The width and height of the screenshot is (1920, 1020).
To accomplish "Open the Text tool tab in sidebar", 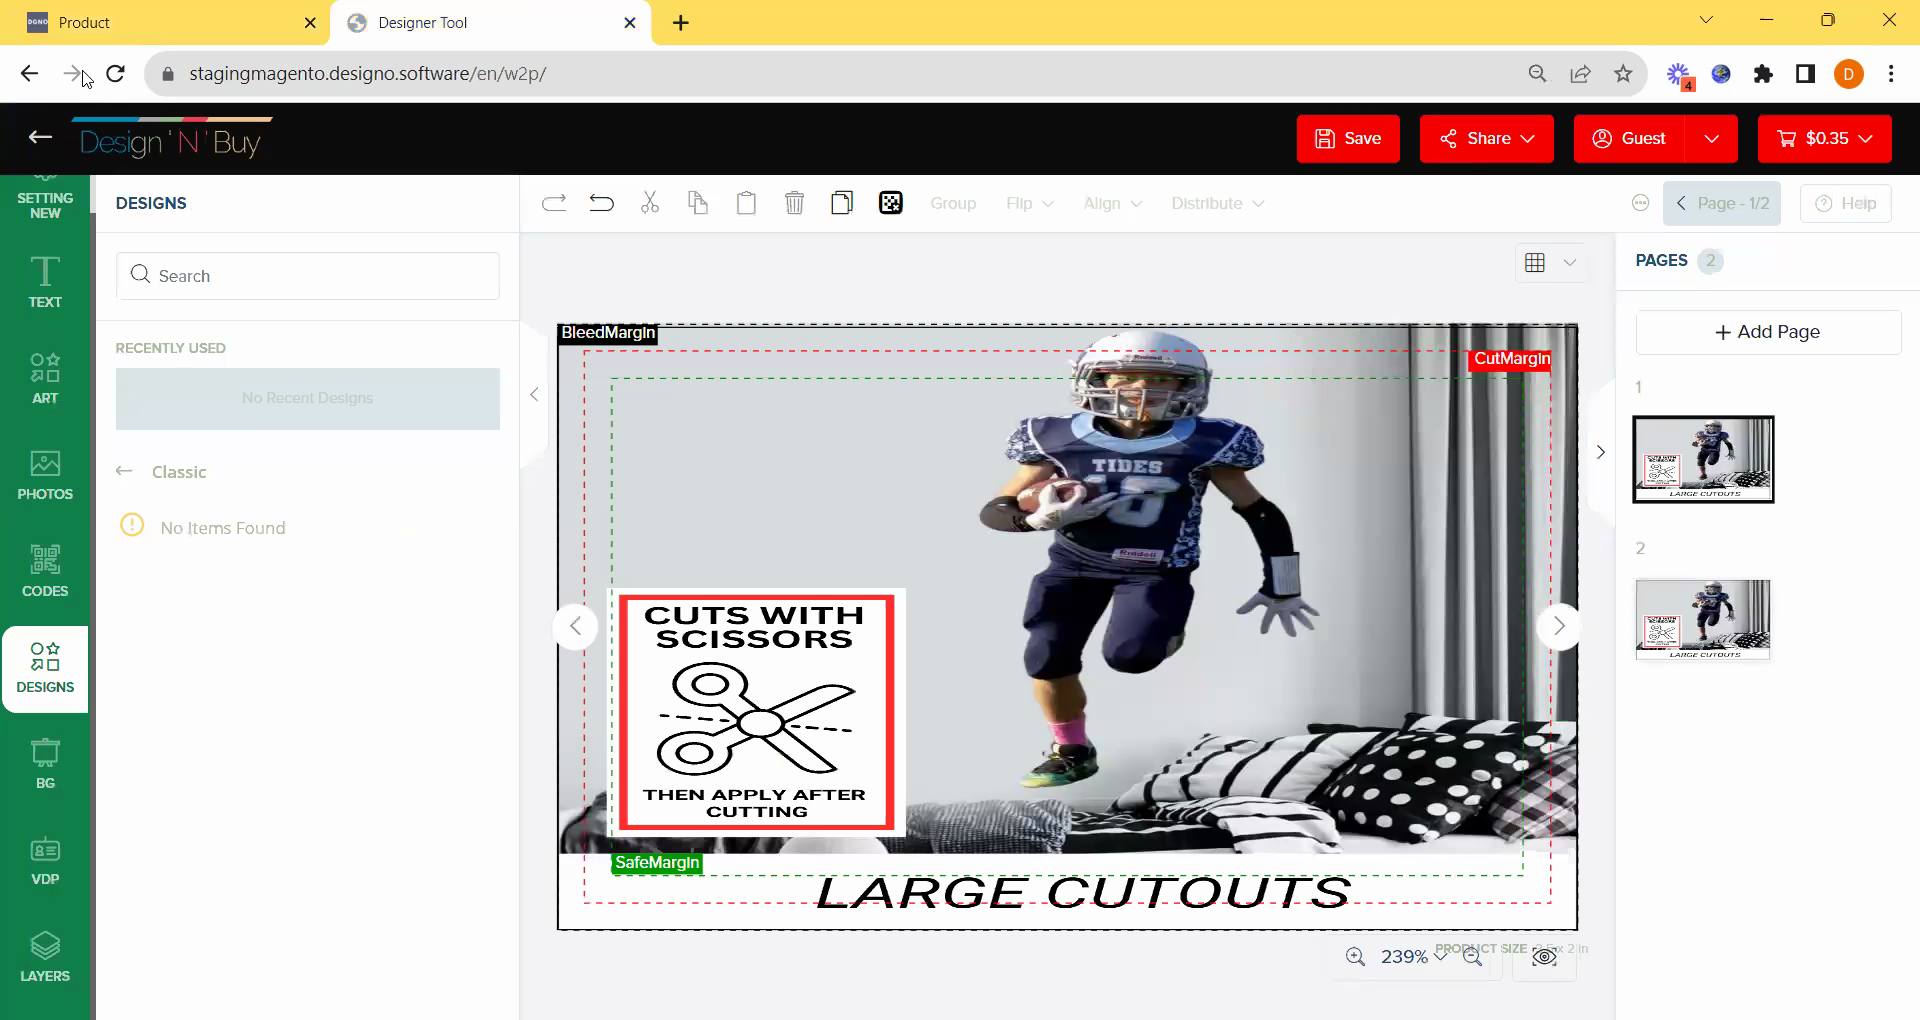I will click(45, 282).
